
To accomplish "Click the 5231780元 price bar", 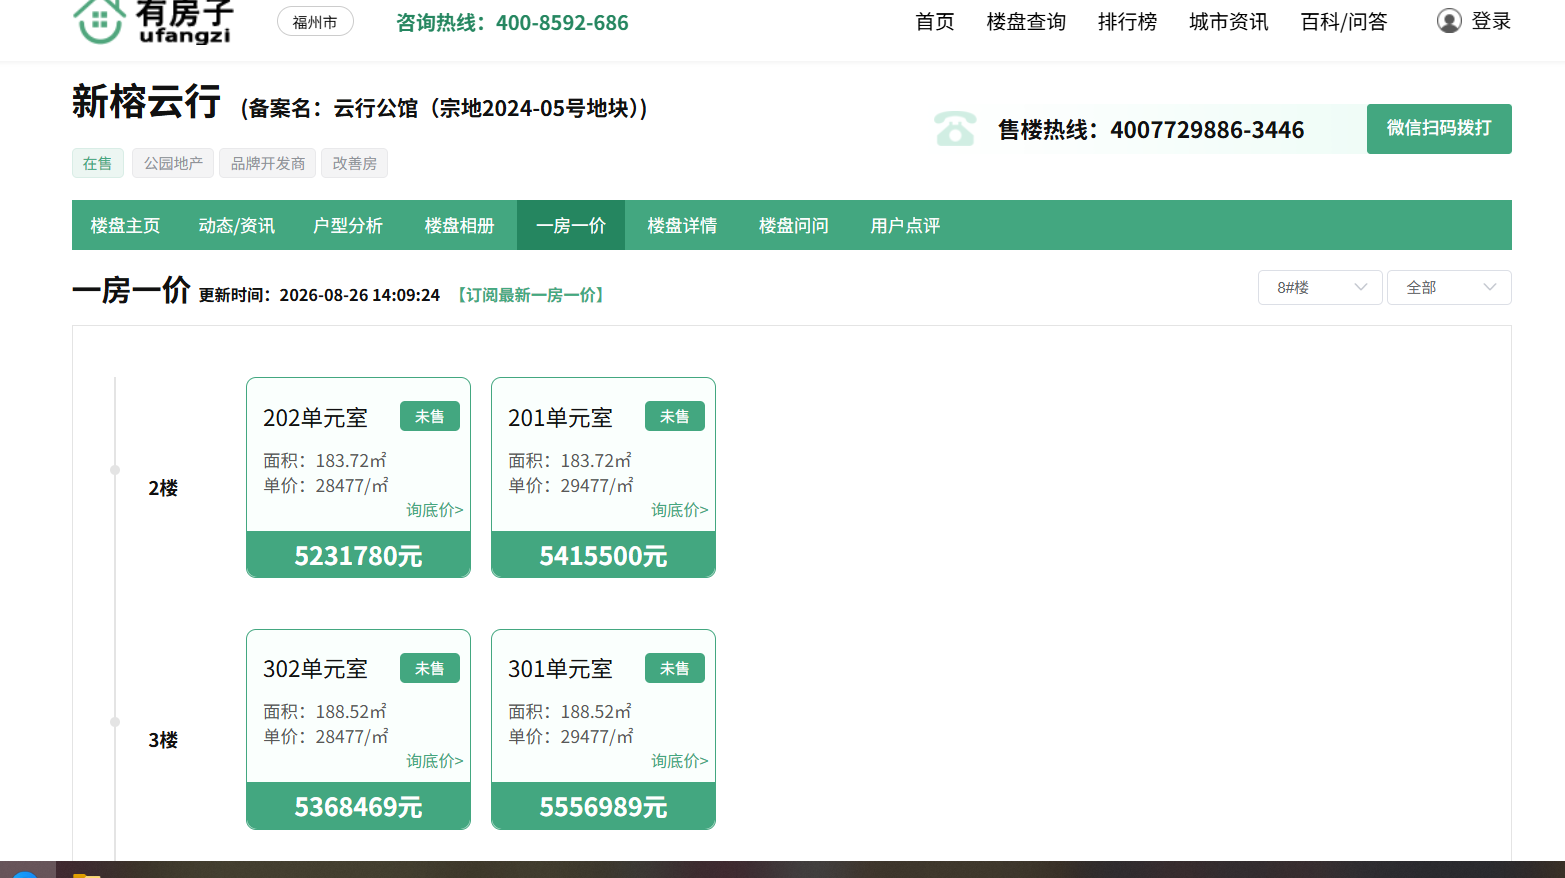I will coord(358,555).
